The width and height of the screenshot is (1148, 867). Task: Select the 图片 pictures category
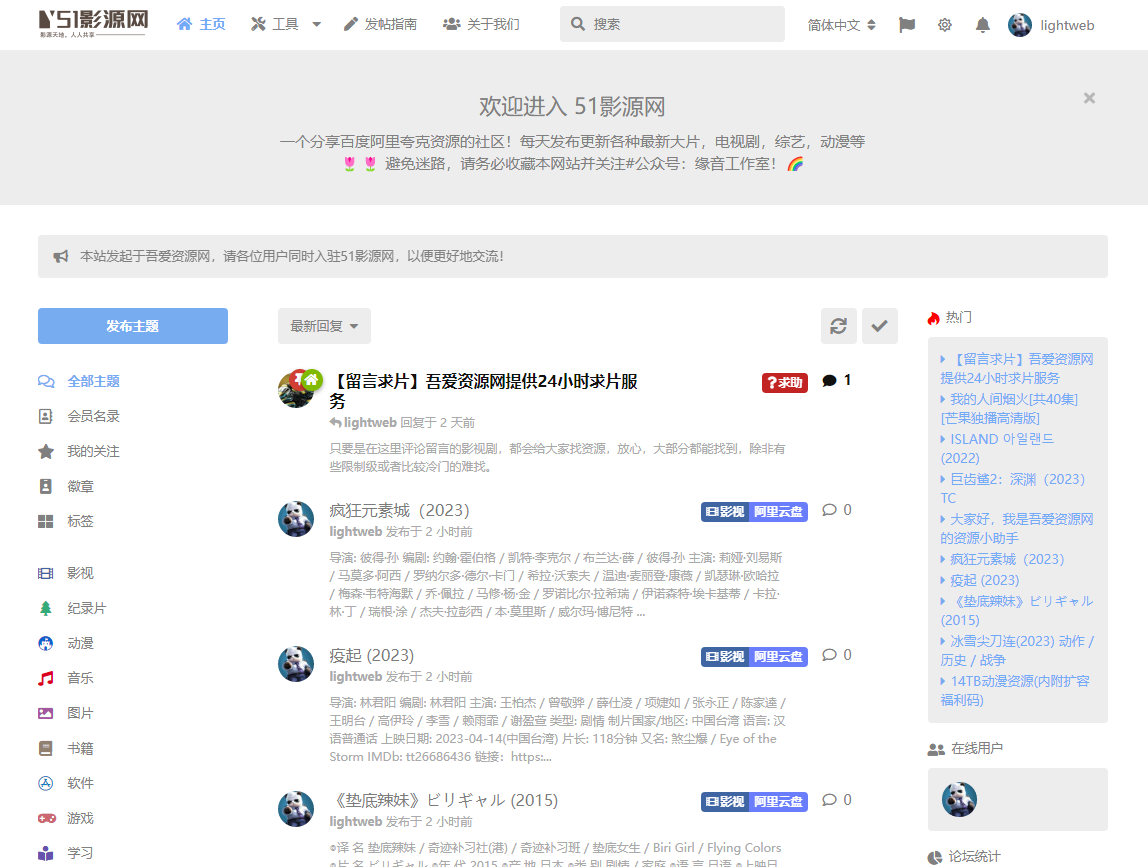pos(66,714)
